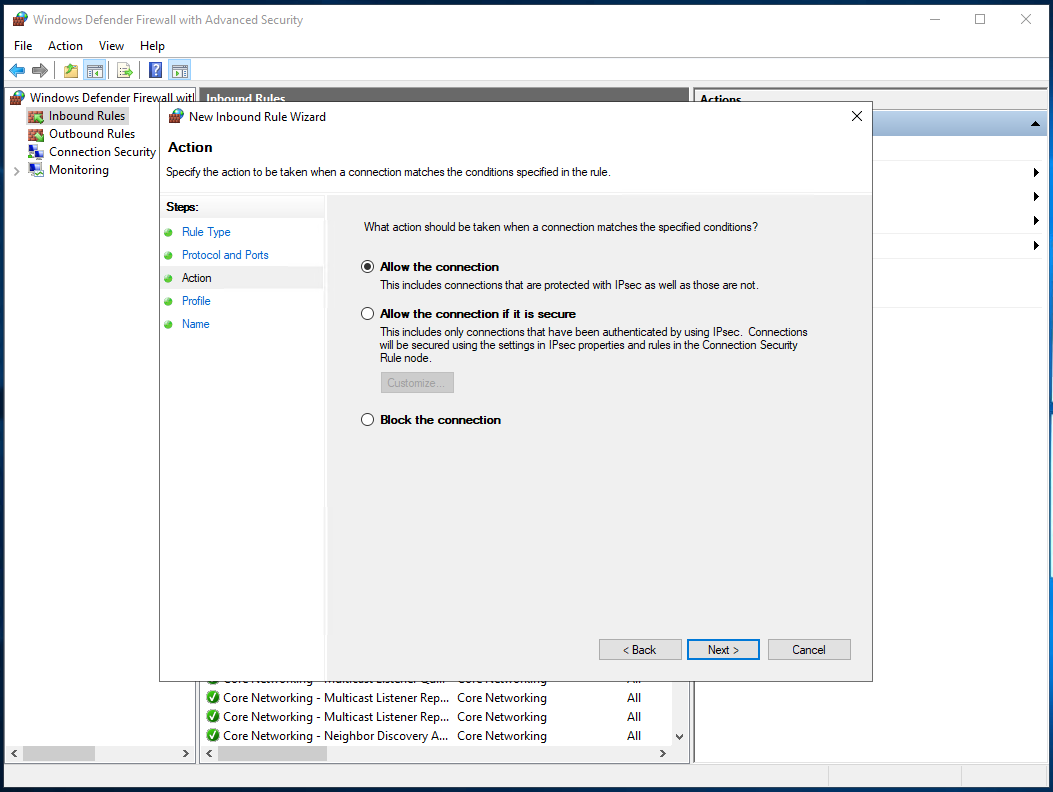Close the New Inbound Rule Wizard dialog
Image resolution: width=1053 pixels, height=792 pixels.
[x=857, y=116]
